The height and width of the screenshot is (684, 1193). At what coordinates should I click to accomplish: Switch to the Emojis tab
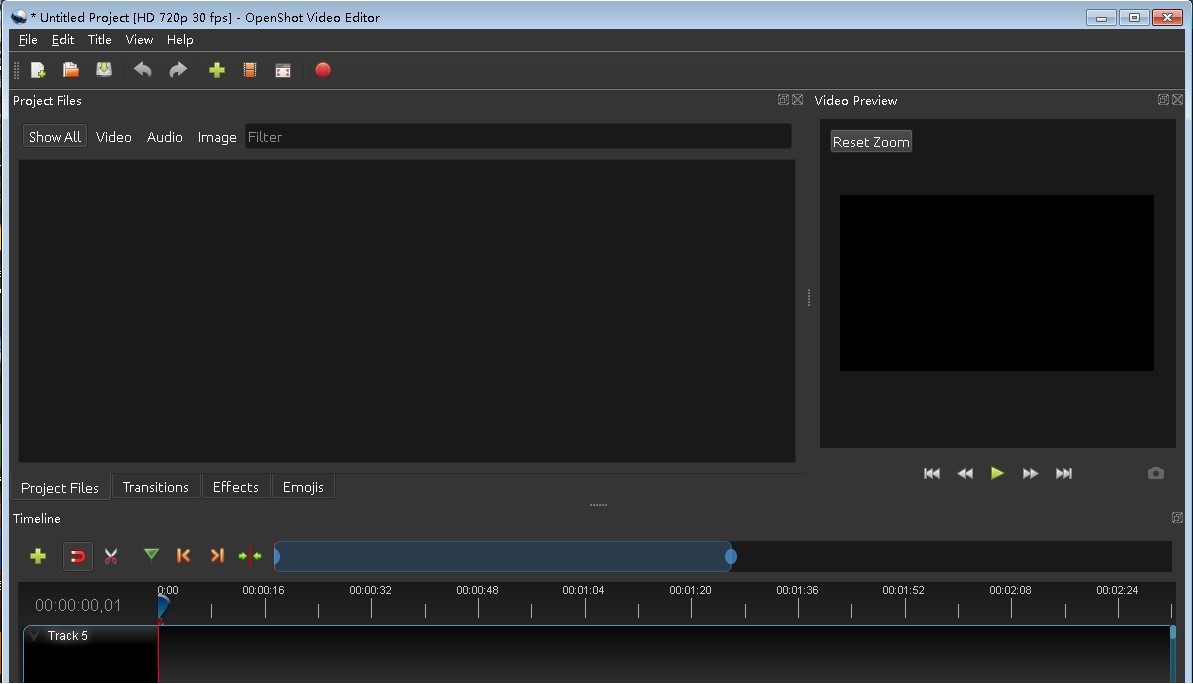(303, 487)
